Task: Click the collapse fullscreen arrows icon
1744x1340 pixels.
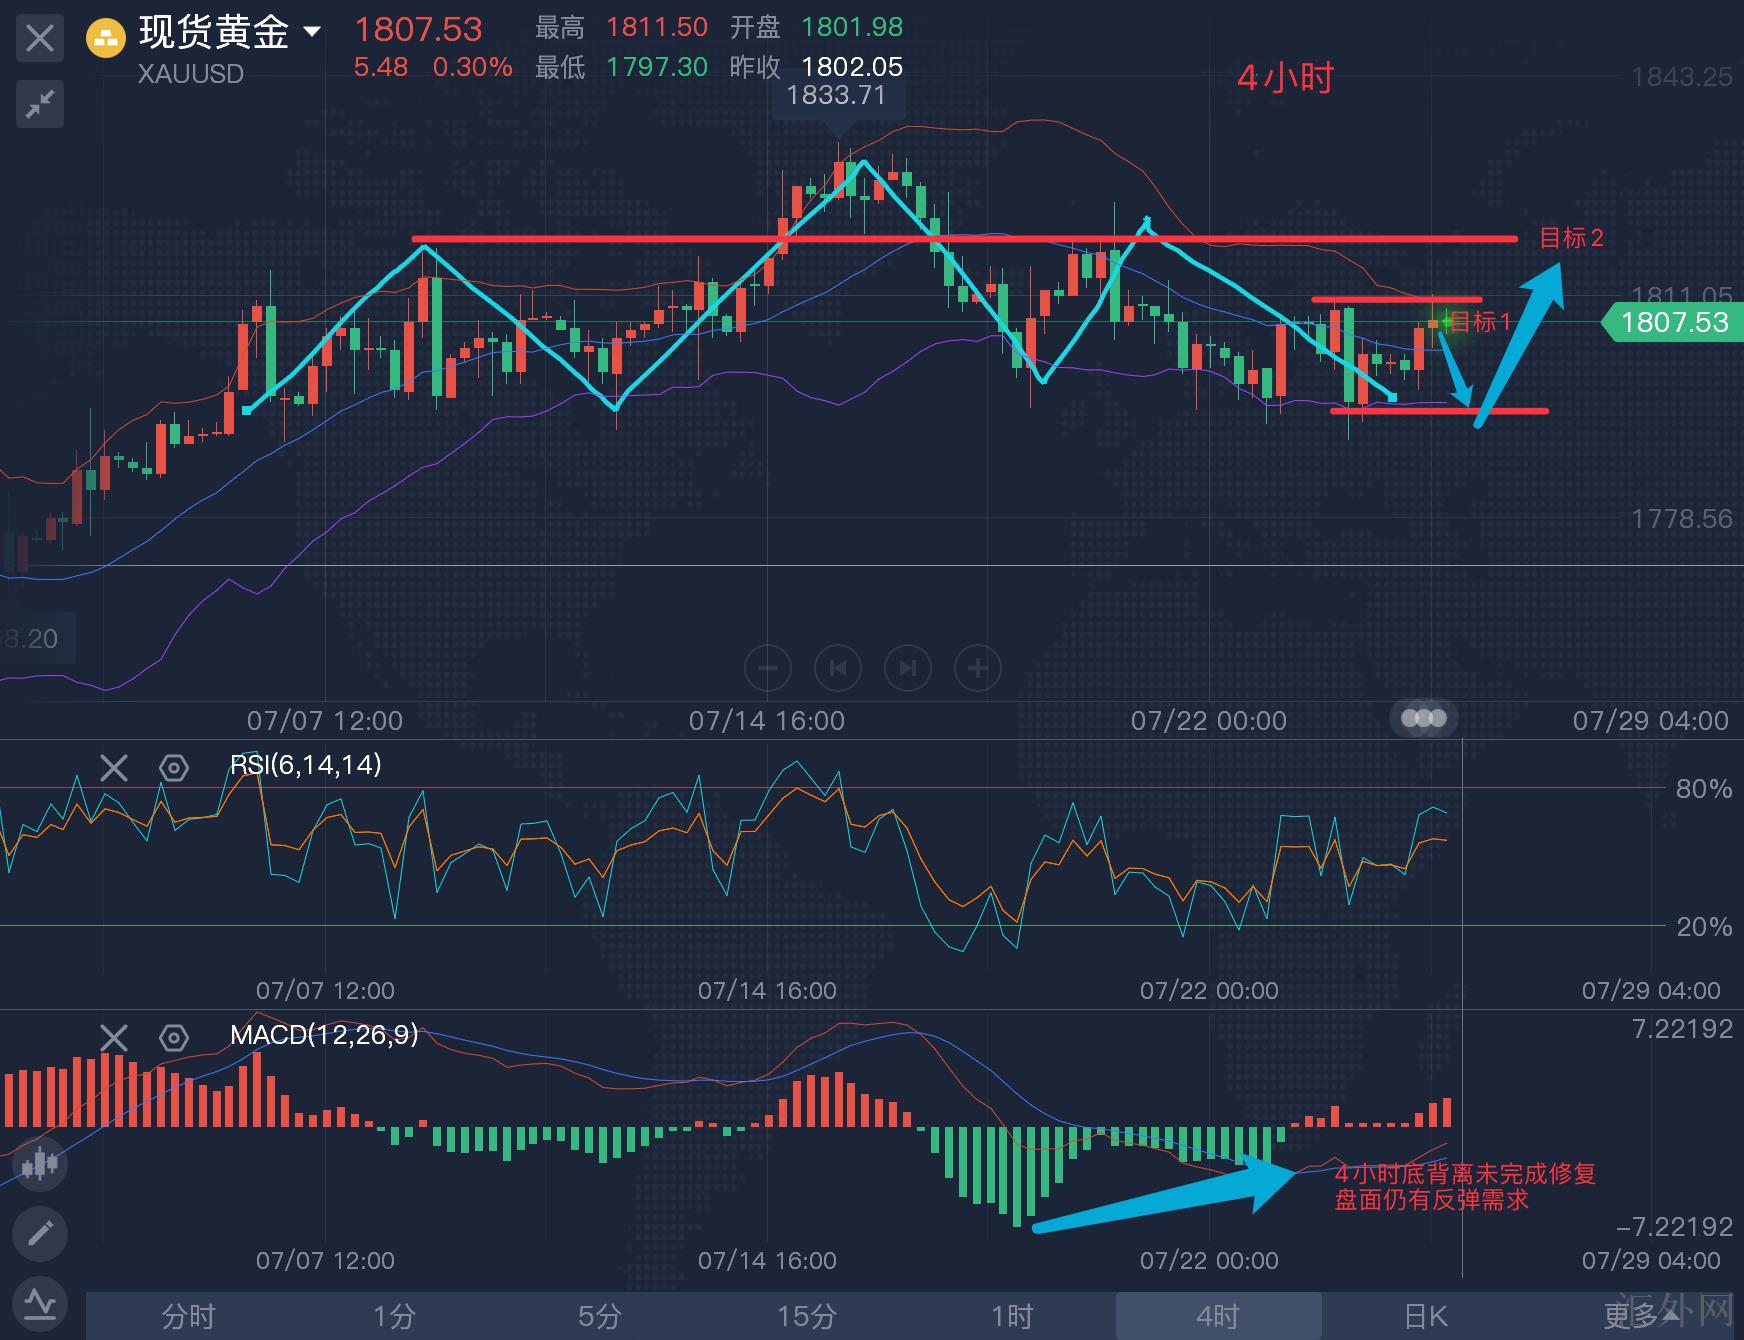Action: point(40,104)
